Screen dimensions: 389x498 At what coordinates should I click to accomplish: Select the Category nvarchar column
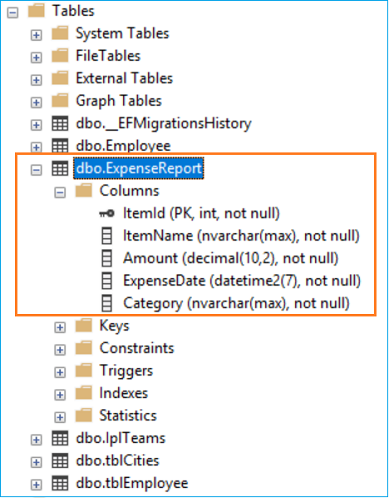[236, 303]
